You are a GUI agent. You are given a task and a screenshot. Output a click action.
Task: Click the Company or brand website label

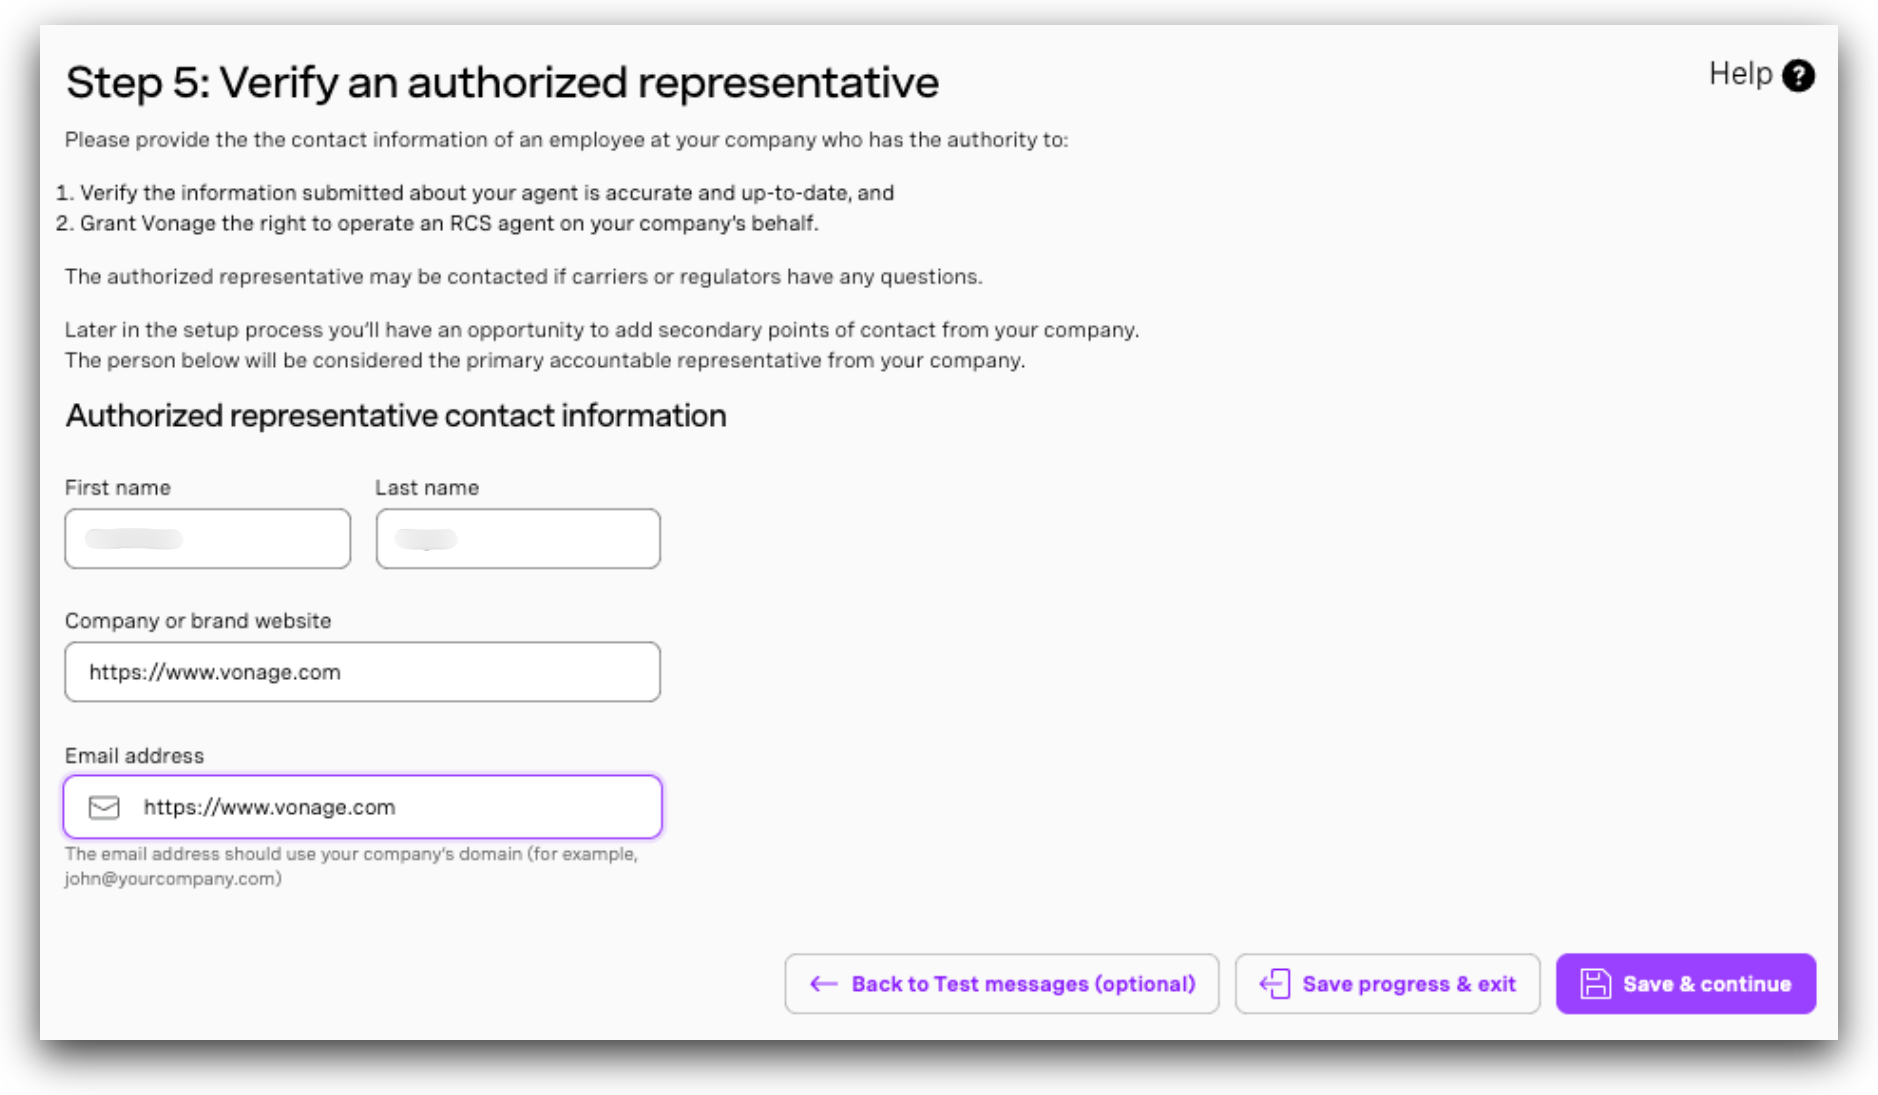[198, 621]
